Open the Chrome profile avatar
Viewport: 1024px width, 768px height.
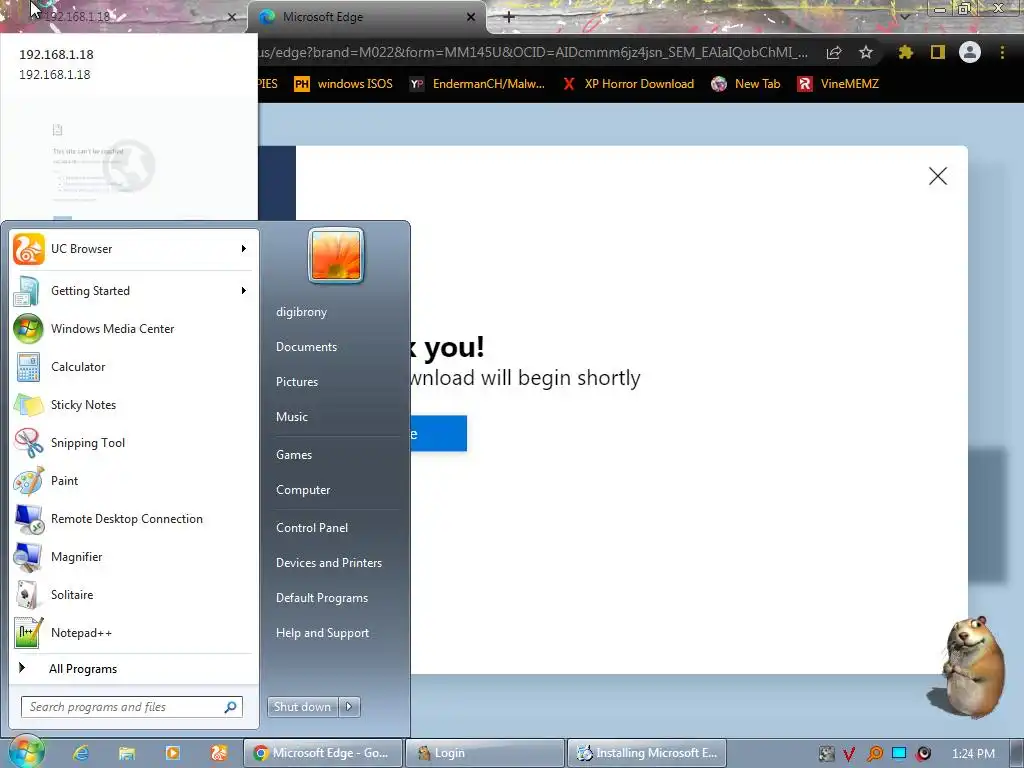(970, 52)
